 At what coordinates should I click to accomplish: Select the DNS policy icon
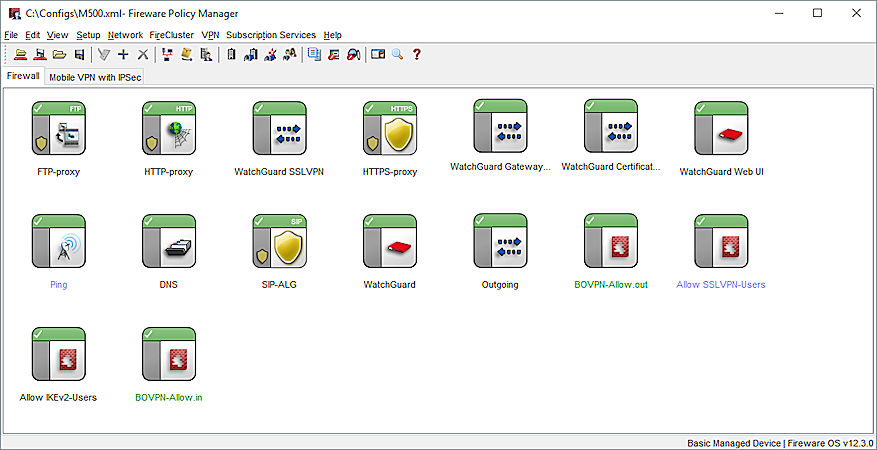[x=168, y=241]
